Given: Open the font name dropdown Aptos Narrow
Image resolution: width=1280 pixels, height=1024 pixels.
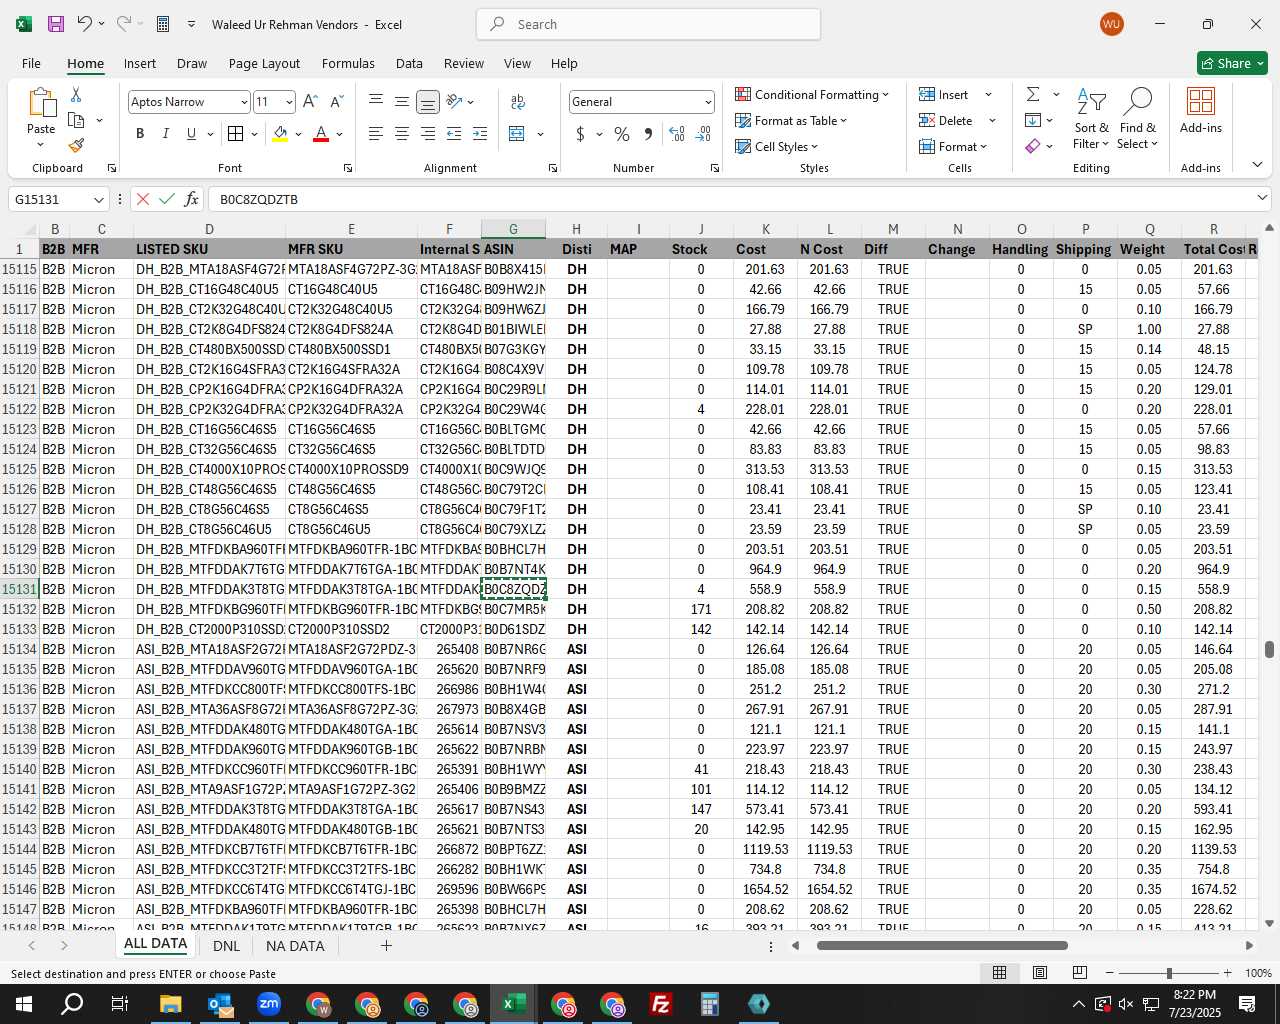Looking at the screenshot, I should point(243,102).
